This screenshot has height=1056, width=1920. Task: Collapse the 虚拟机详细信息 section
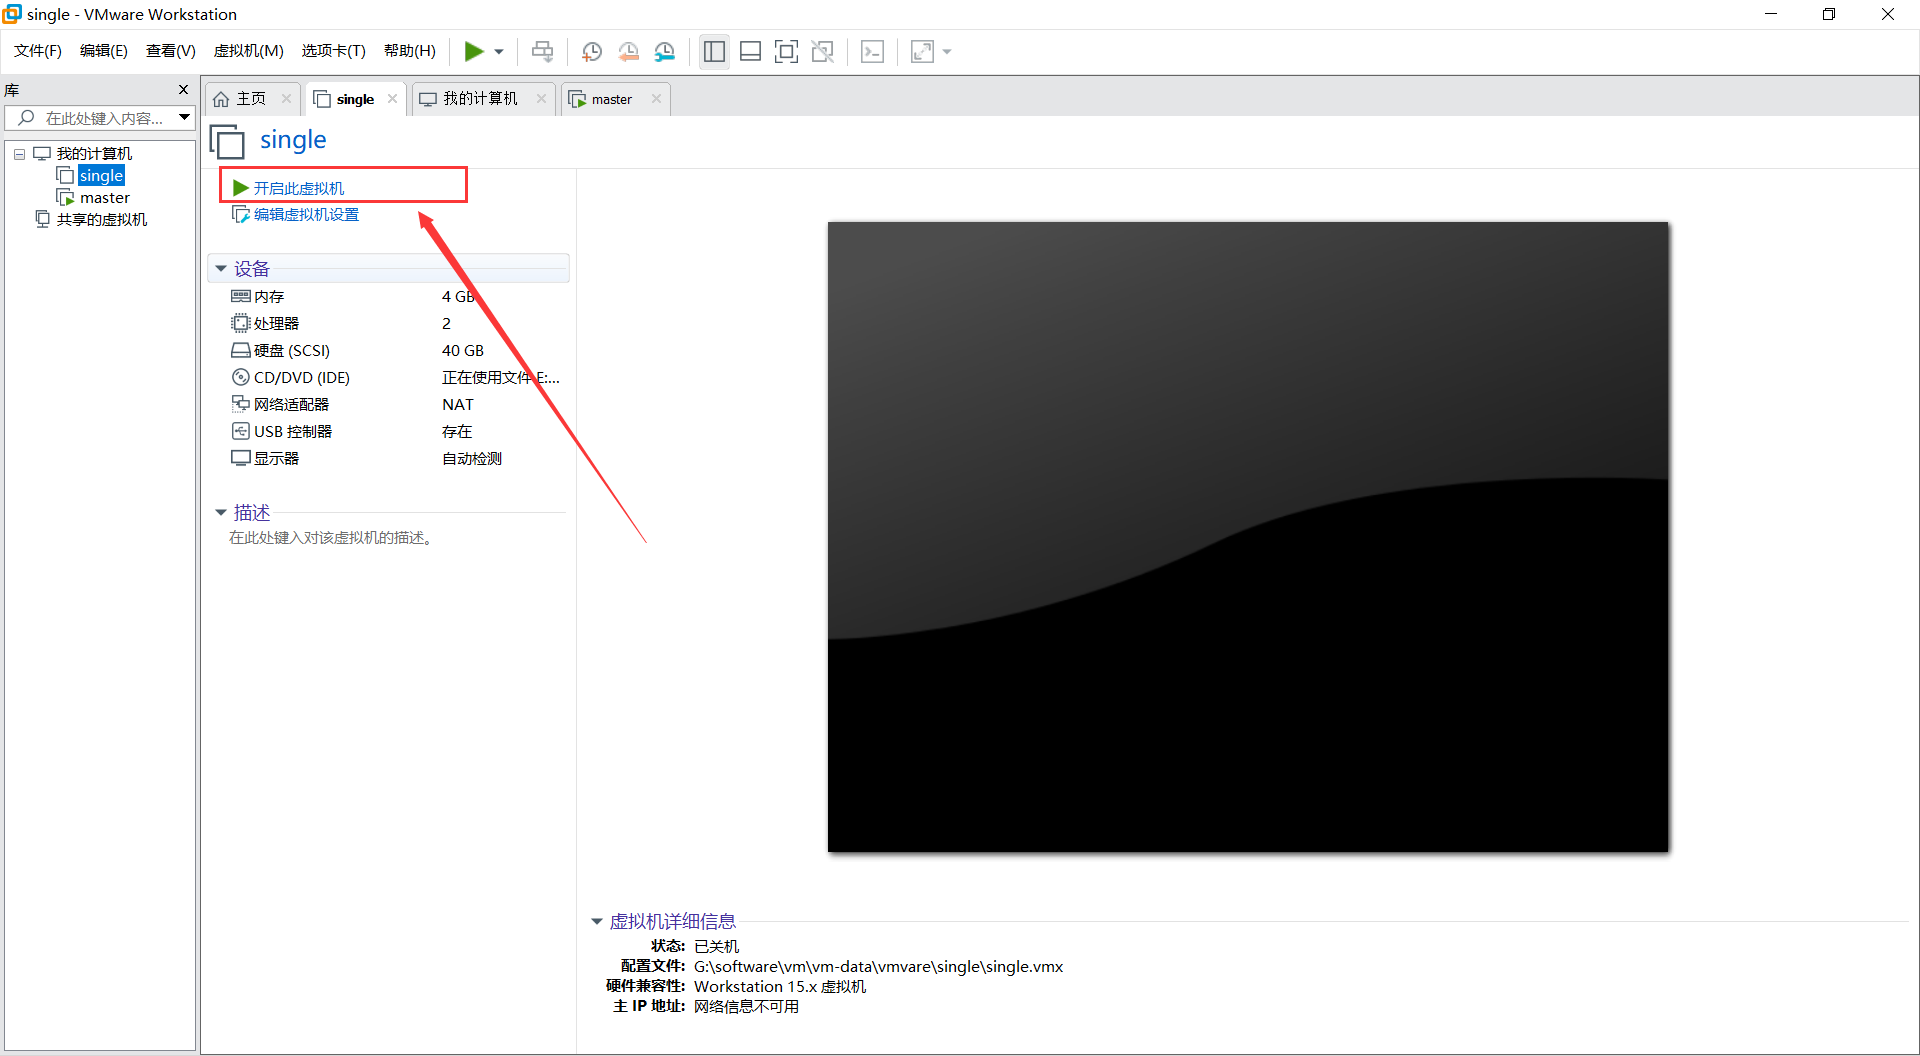tap(597, 922)
